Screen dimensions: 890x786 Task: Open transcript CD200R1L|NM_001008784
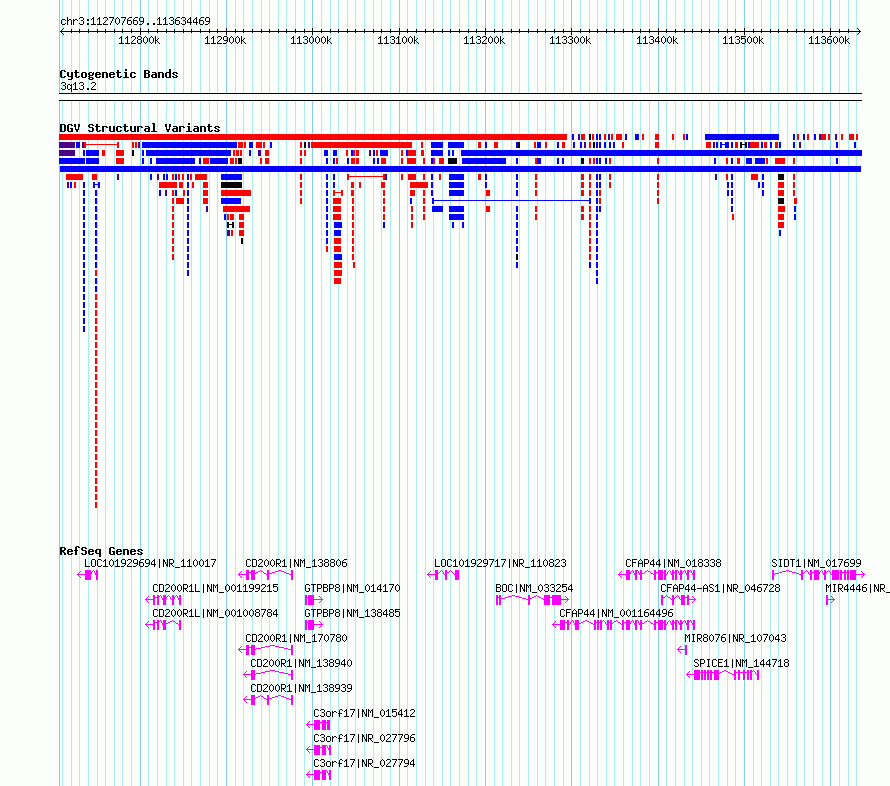[x=215, y=613]
